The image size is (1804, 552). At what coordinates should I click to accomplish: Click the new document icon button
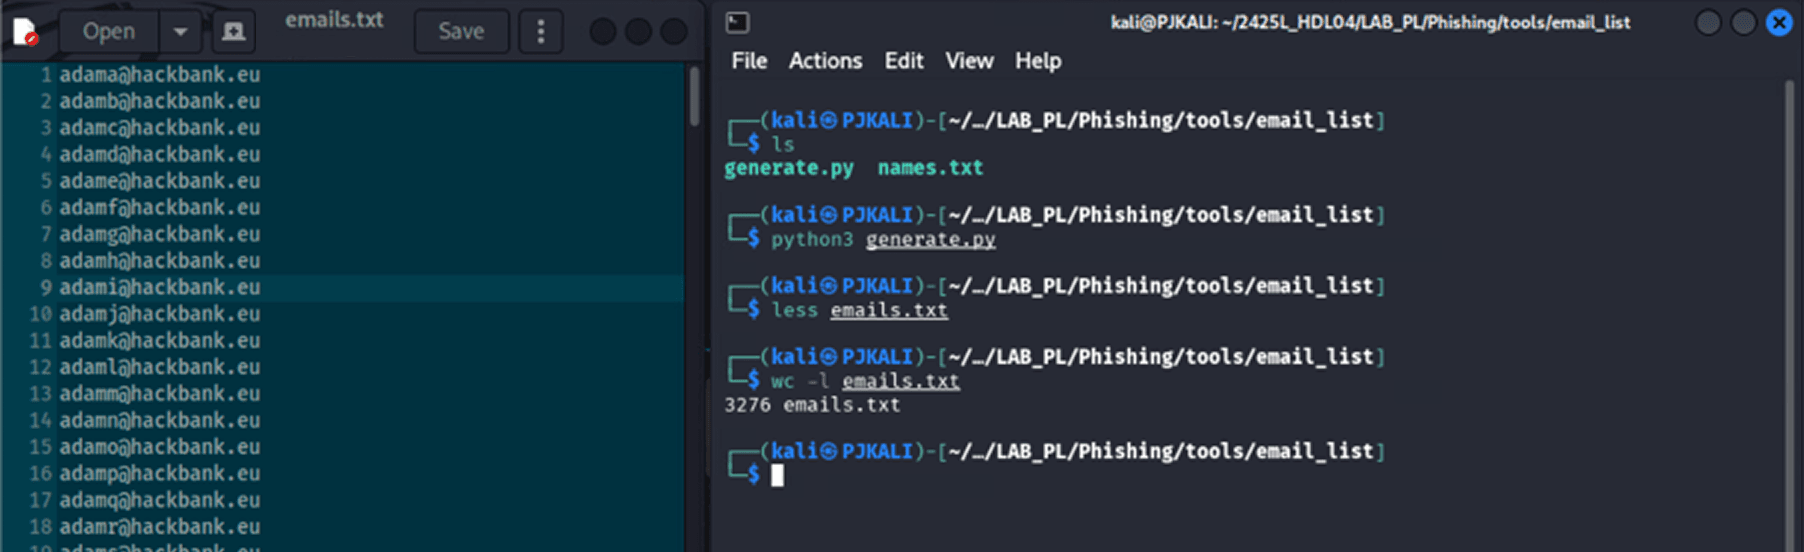233,32
